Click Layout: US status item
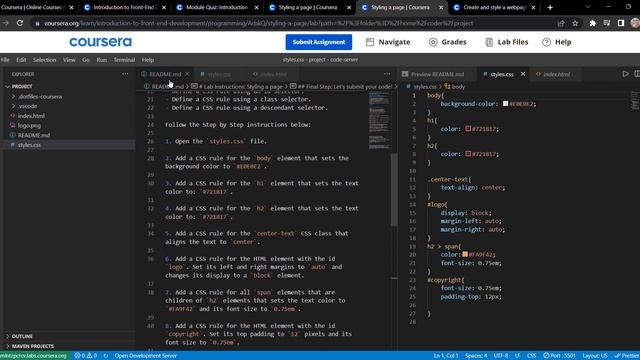 click(595, 356)
